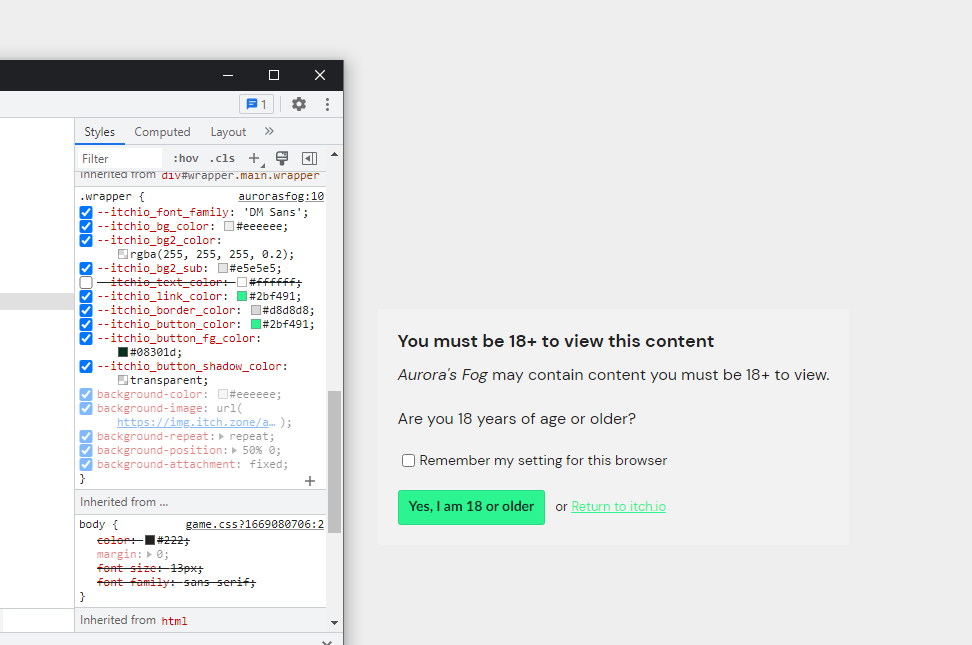Switch to the Computed tab
This screenshot has width=972, height=645.
[162, 131]
